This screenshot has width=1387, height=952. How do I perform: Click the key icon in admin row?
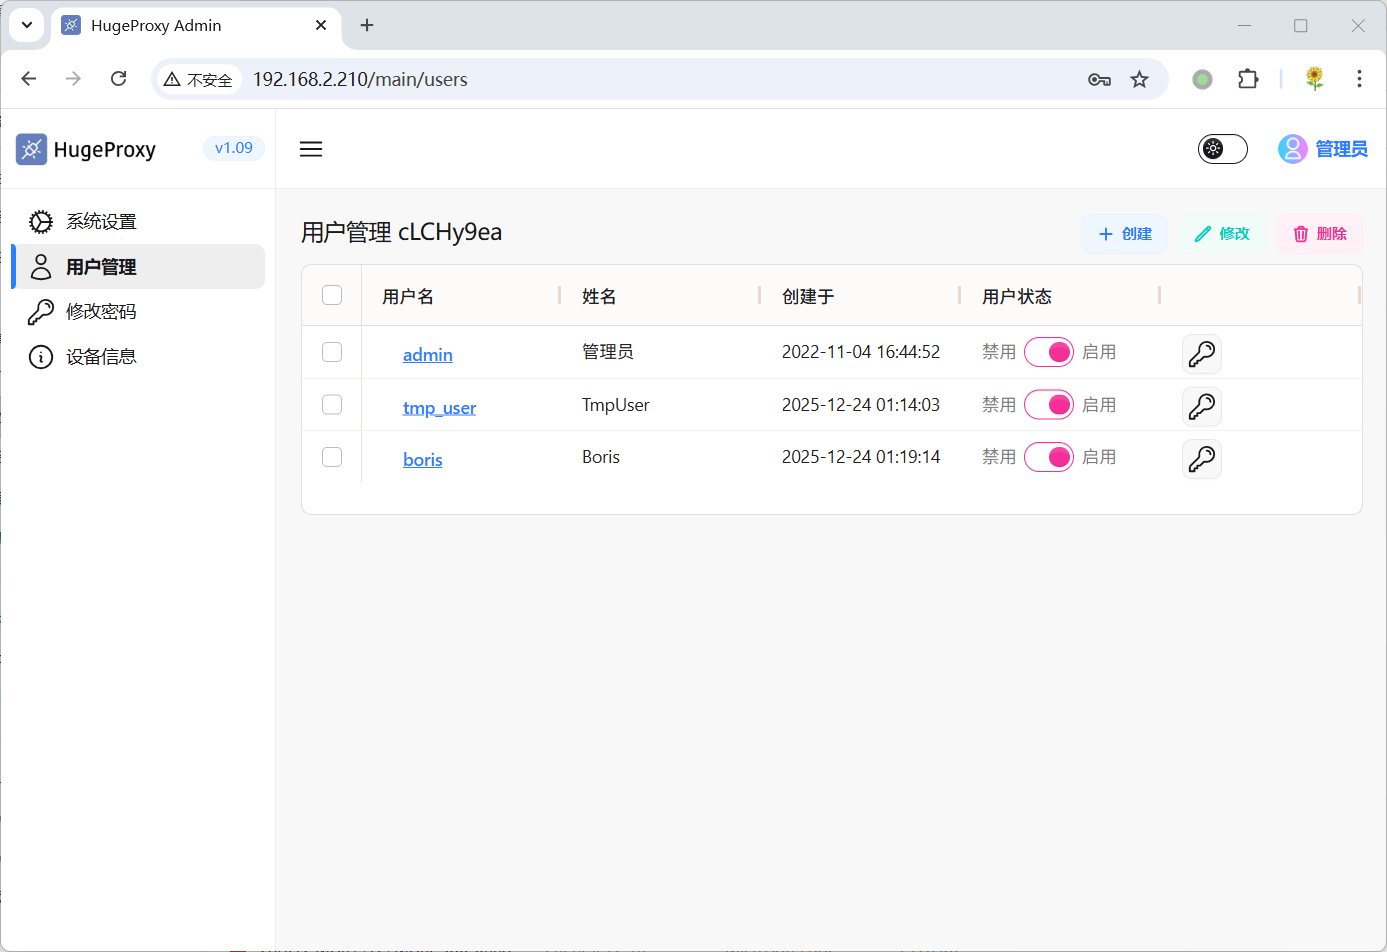pos(1201,353)
